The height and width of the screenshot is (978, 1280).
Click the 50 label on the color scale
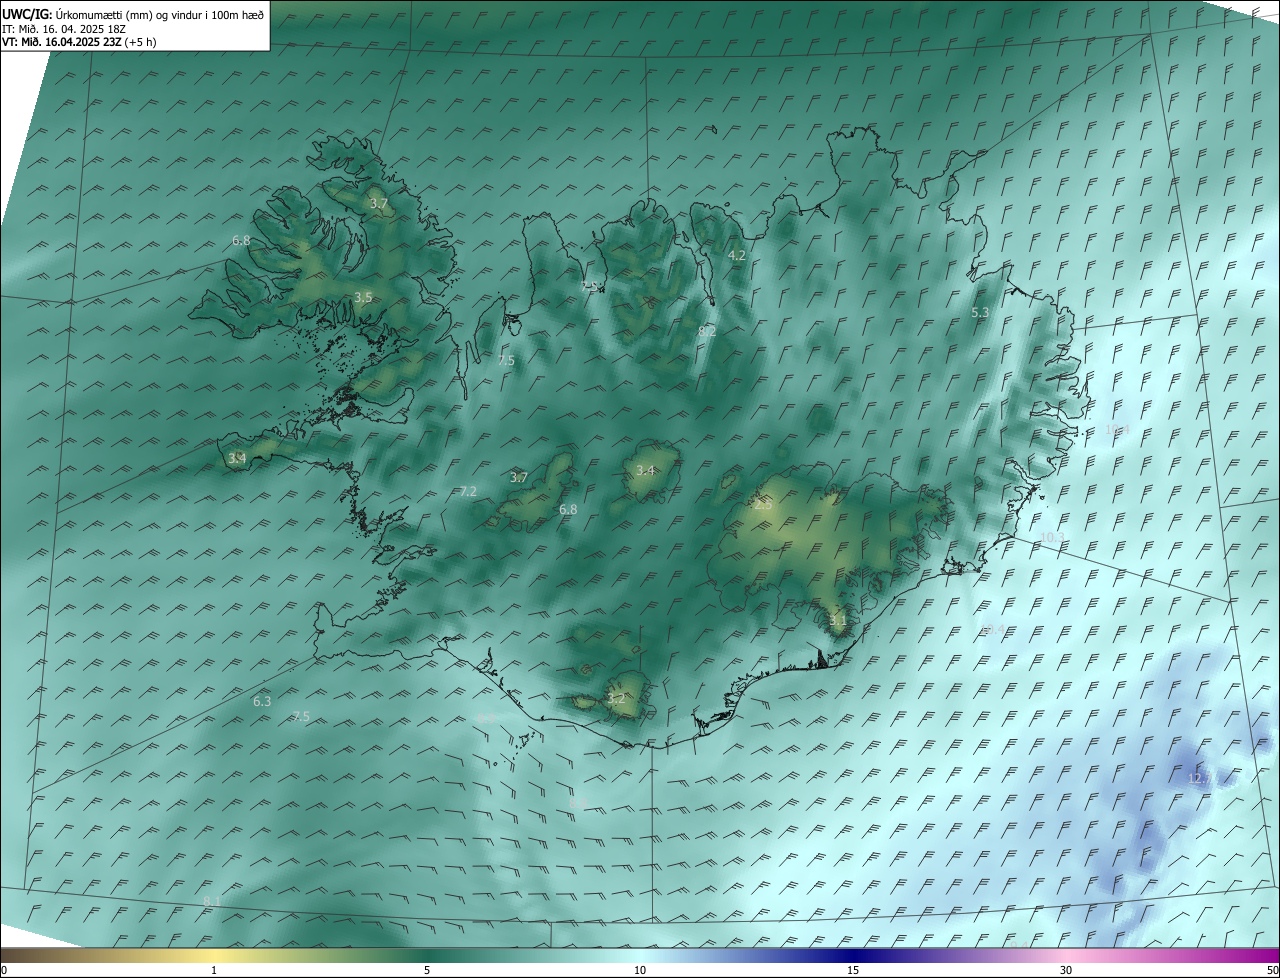[1272, 970]
